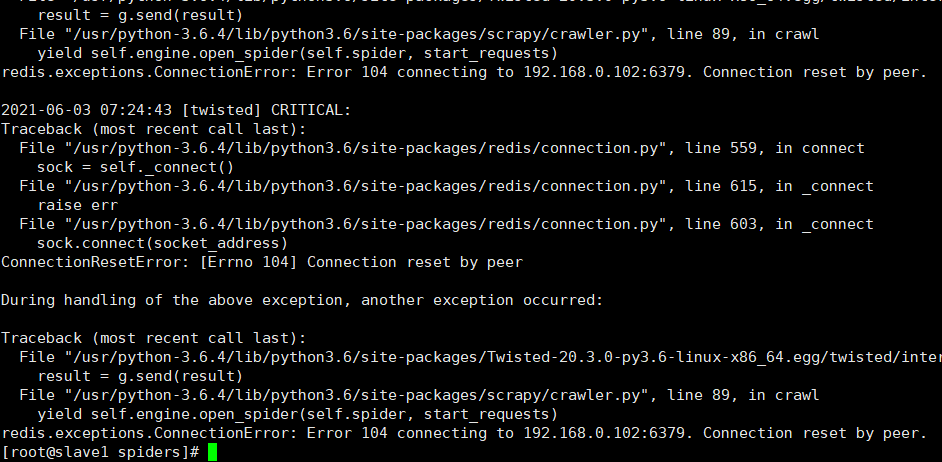Click the 'raise err' line
This screenshot has width=942, height=462.
[x=77, y=205]
